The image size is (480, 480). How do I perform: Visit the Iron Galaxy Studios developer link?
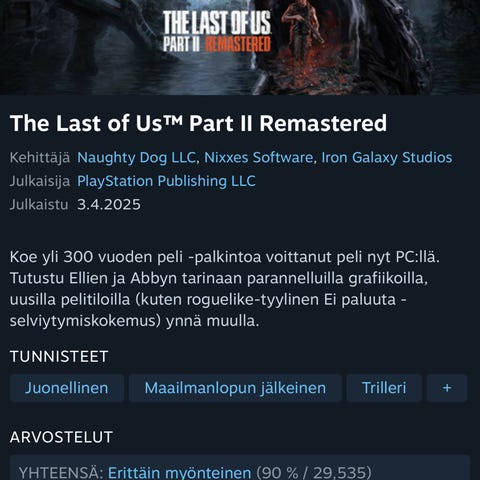coord(387,158)
